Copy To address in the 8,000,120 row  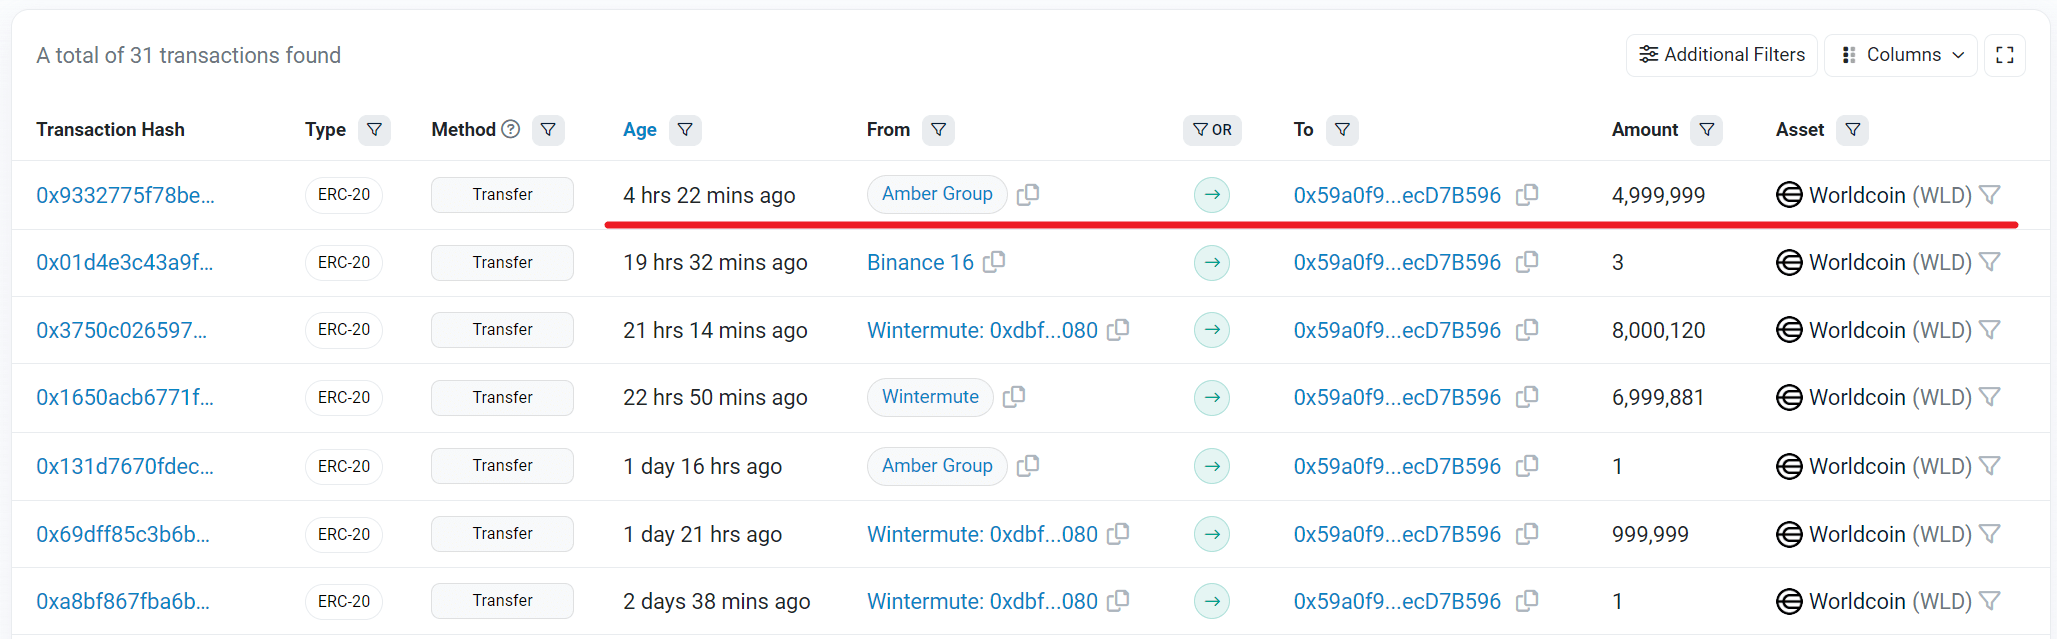pos(1527,330)
